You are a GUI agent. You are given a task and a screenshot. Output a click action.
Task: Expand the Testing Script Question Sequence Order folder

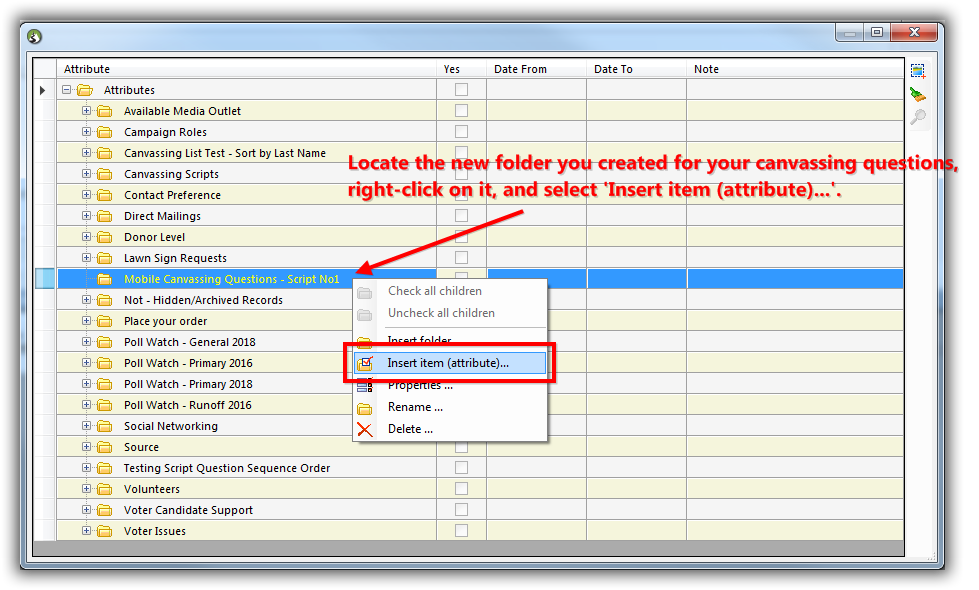point(87,468)
